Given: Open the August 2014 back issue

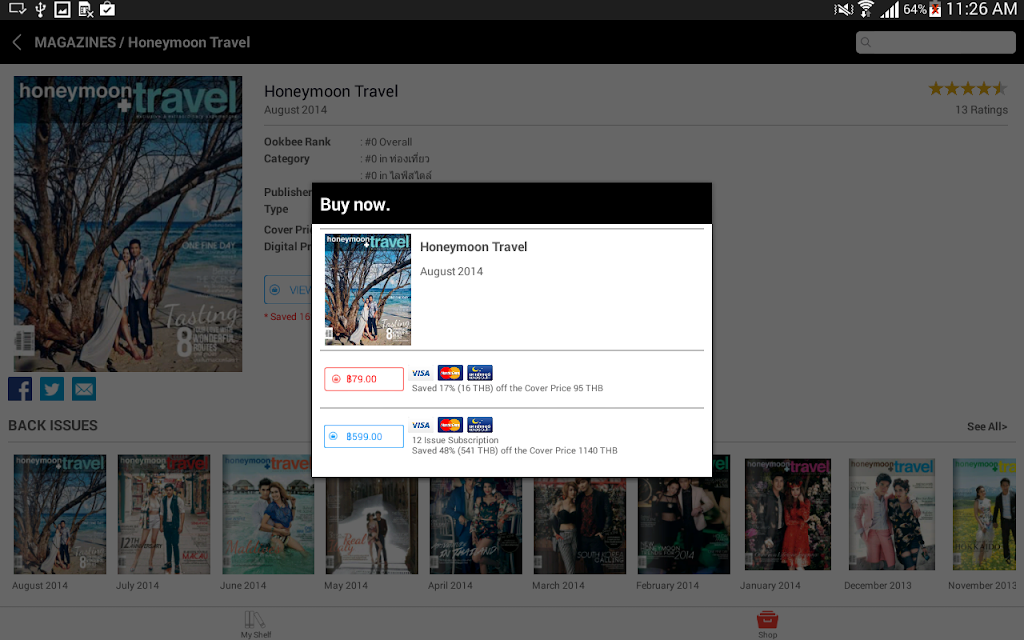Looking at the screenshot, I should (x=59, y=515).
